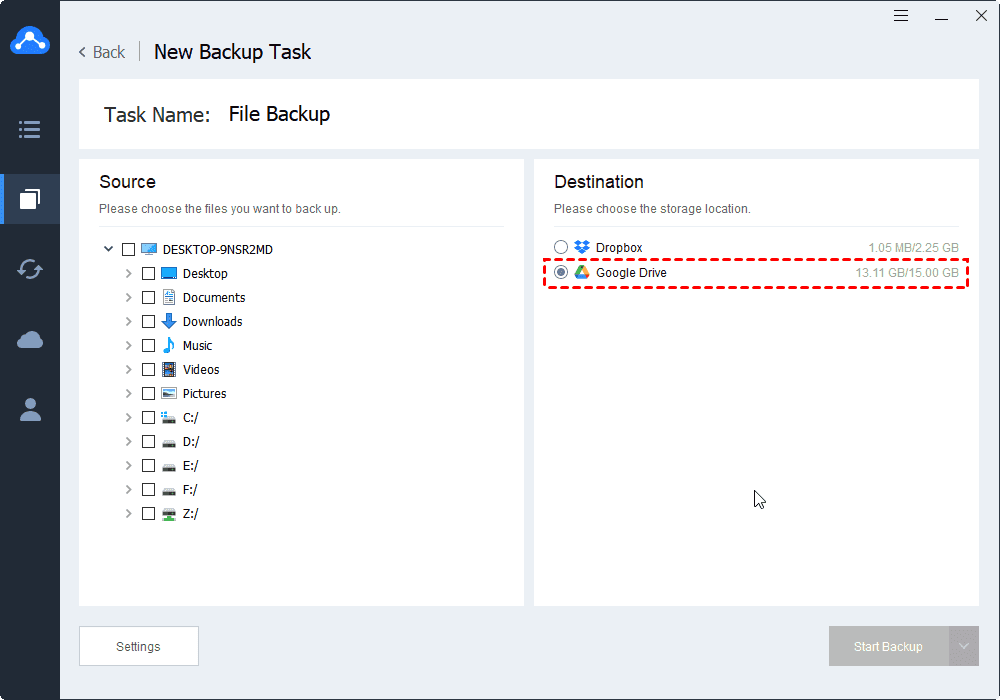Image resolution: width=1000 pixels, height=700 pixels.
Task: Select the DESKTOP-9NSR2MD tree label
Action: 217,249
